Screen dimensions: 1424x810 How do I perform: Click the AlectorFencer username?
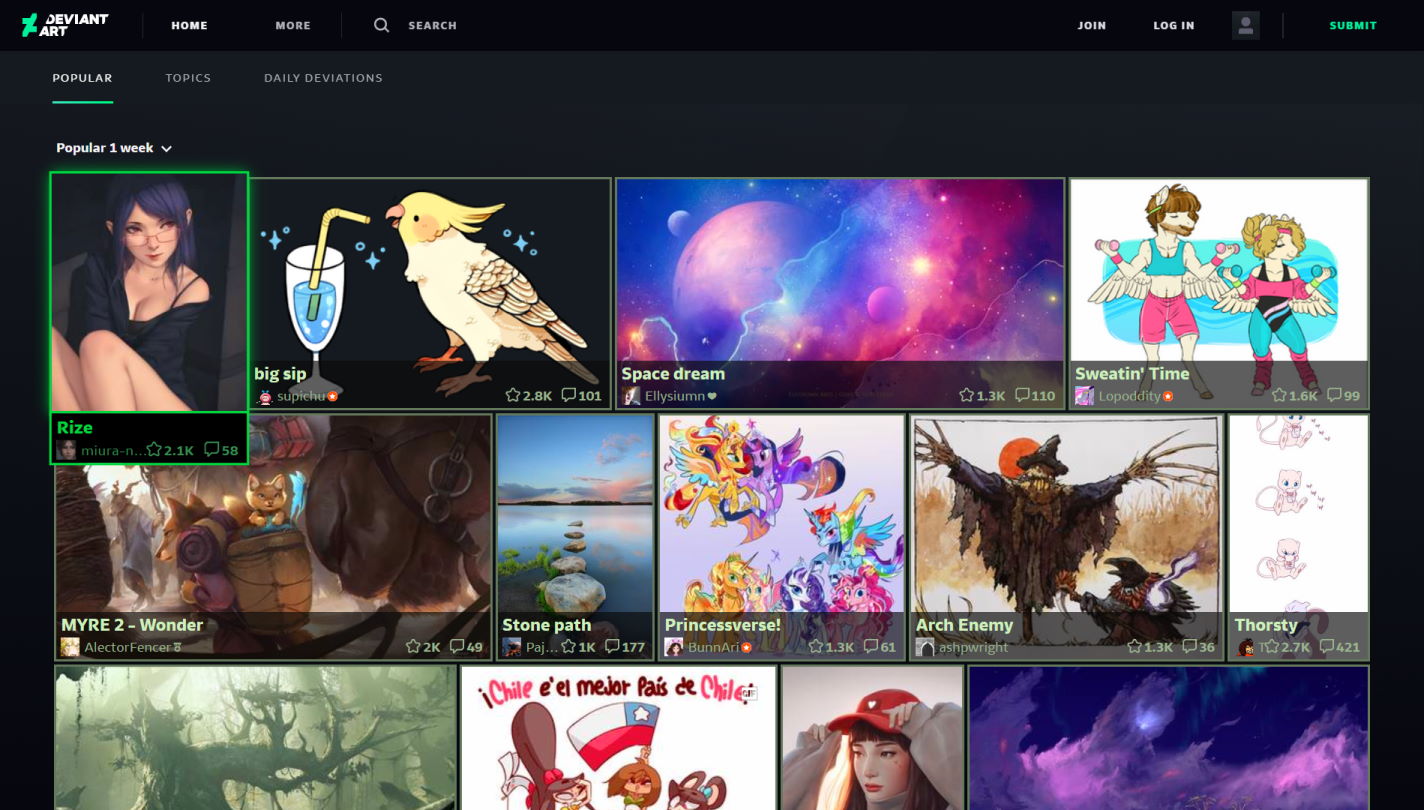point(128,647)
